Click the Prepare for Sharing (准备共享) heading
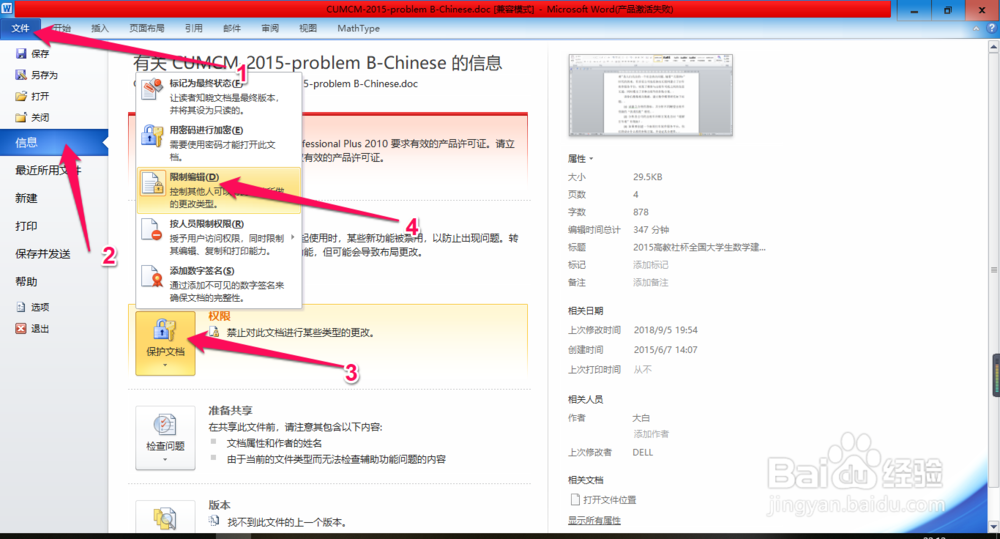 tap(230, 410)
